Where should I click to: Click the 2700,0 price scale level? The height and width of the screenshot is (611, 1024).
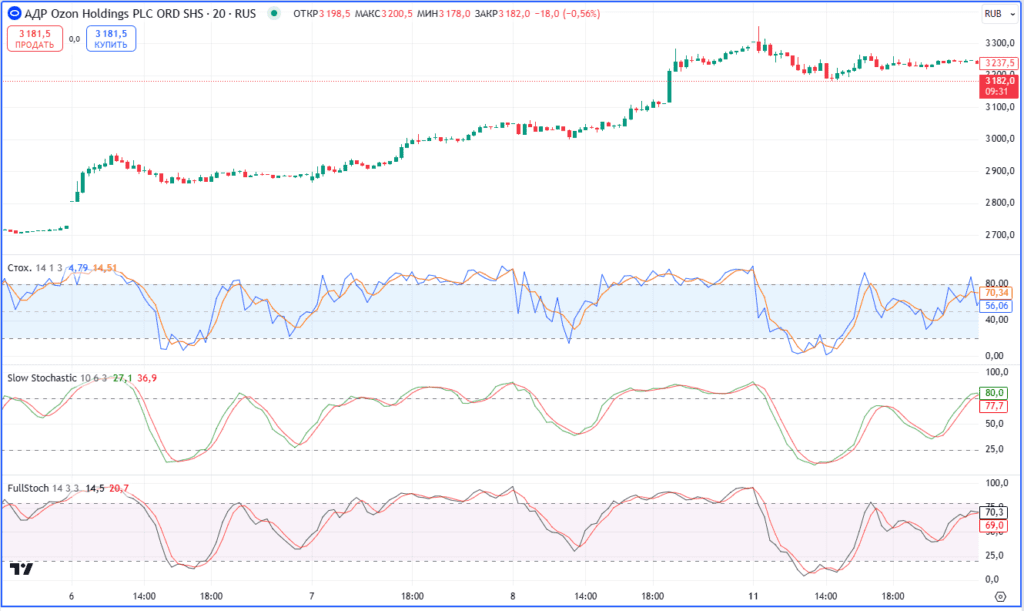point(1000,234)
